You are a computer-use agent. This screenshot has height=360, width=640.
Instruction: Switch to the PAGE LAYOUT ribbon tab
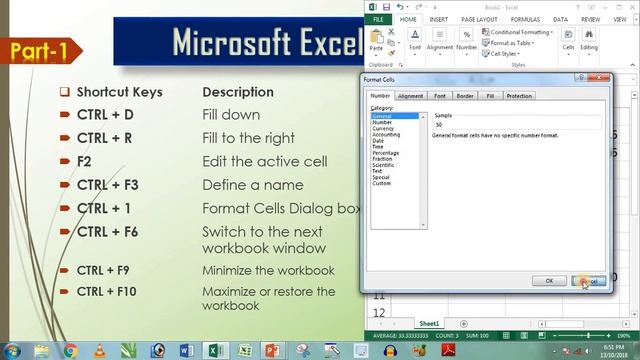click(x=479, y=20)
